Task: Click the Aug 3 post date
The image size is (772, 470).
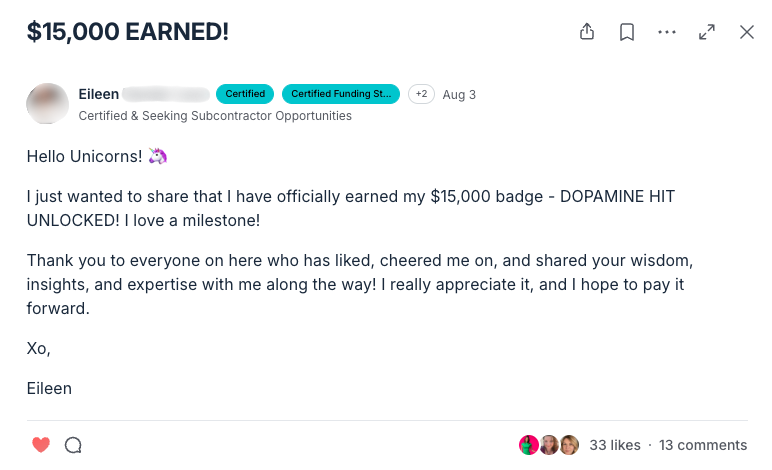Action: pos(459,94)
